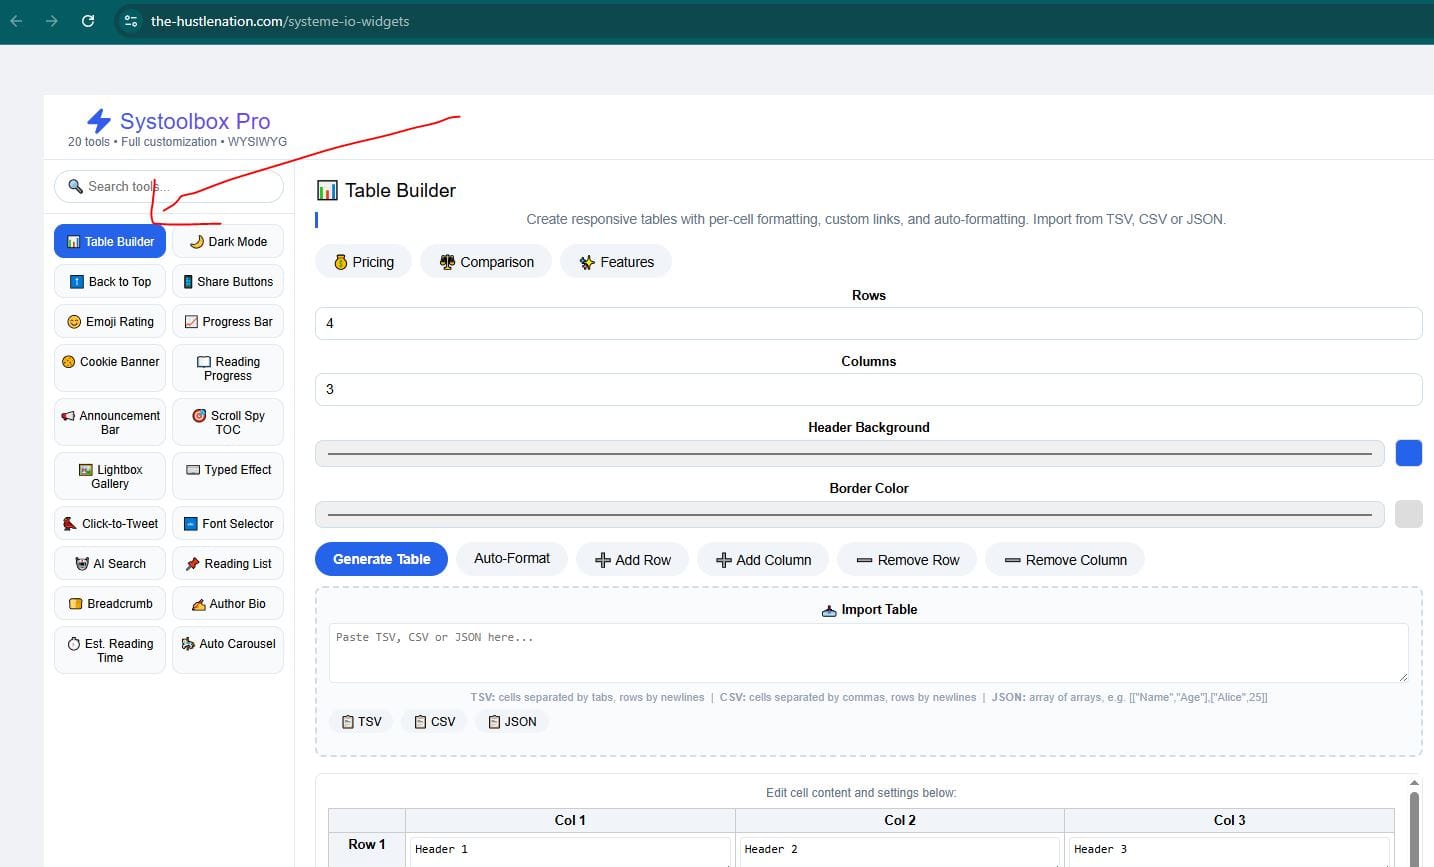Open the blue Header Background swatch
The width and height of the screenshot is (1434, 867).
(x=1408, y=453)
